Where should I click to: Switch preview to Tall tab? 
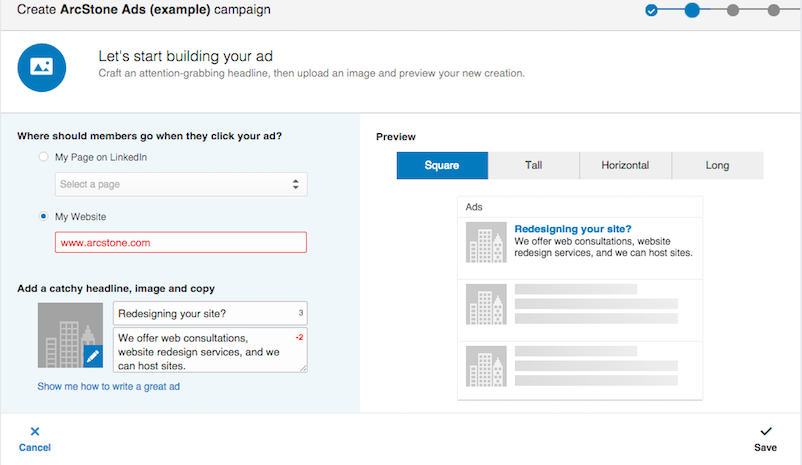pos(533,165)
